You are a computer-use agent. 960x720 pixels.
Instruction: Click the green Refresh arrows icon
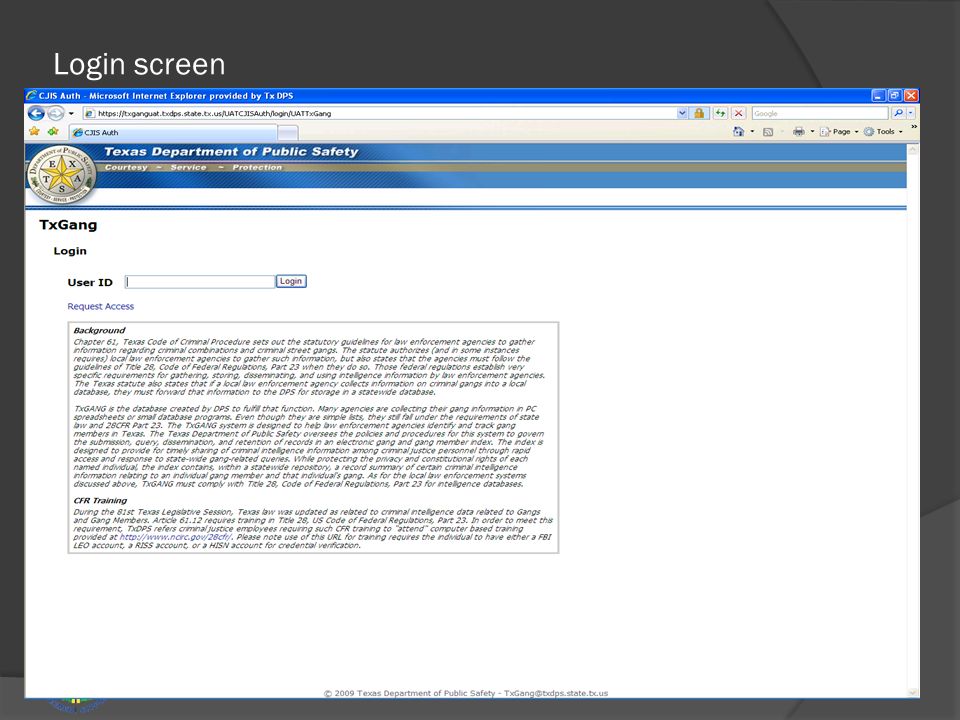tap(720, 113)
